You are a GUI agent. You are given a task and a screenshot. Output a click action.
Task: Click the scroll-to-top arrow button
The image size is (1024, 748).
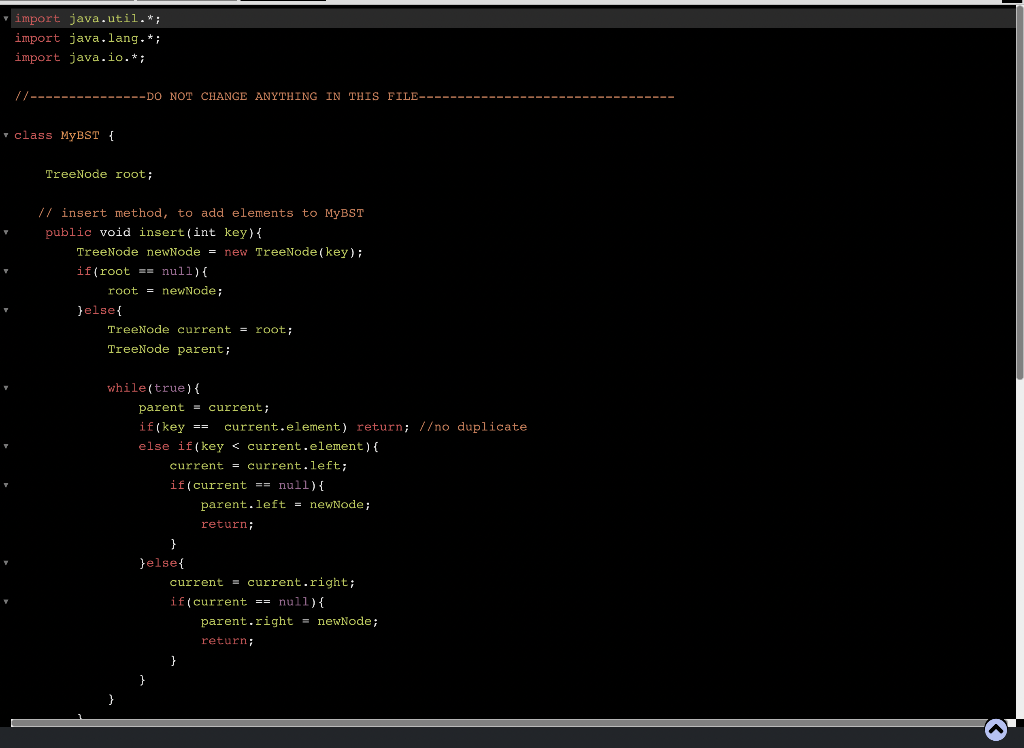click(995, 730)
